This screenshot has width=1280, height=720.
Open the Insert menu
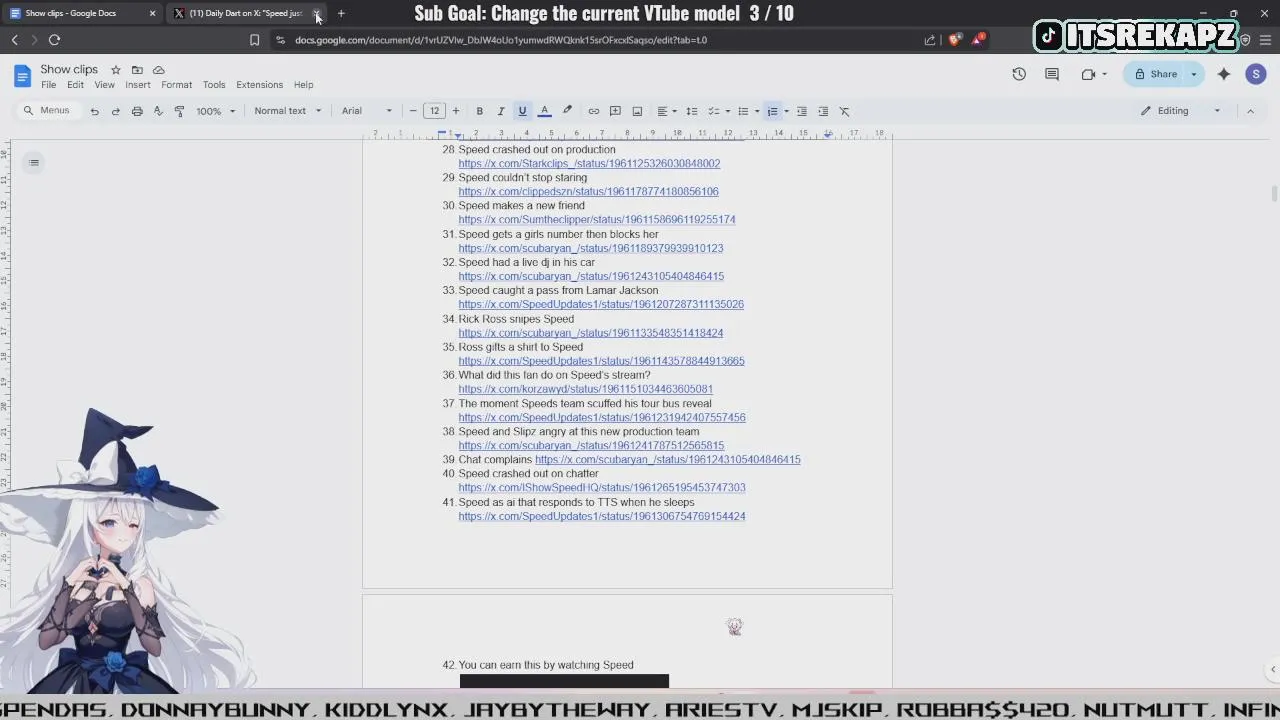tap(138, 85)
